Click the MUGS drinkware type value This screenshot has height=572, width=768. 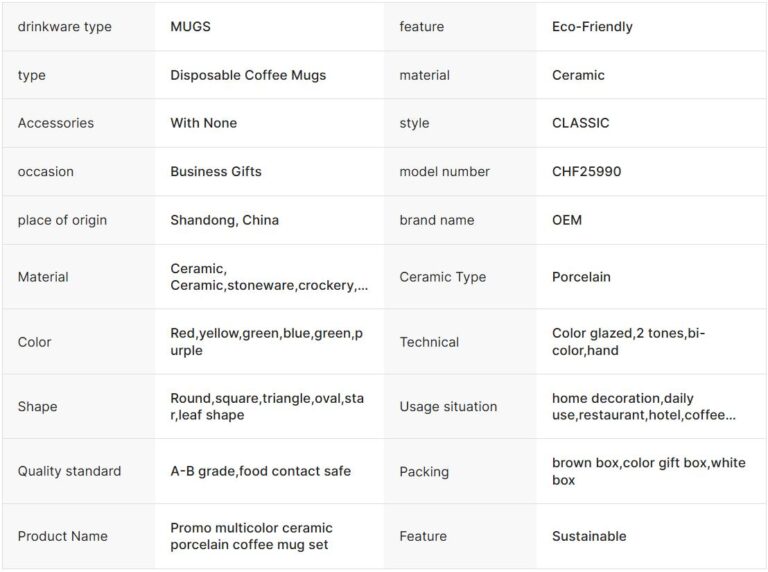pyautogui.click(x=190, y=27)
